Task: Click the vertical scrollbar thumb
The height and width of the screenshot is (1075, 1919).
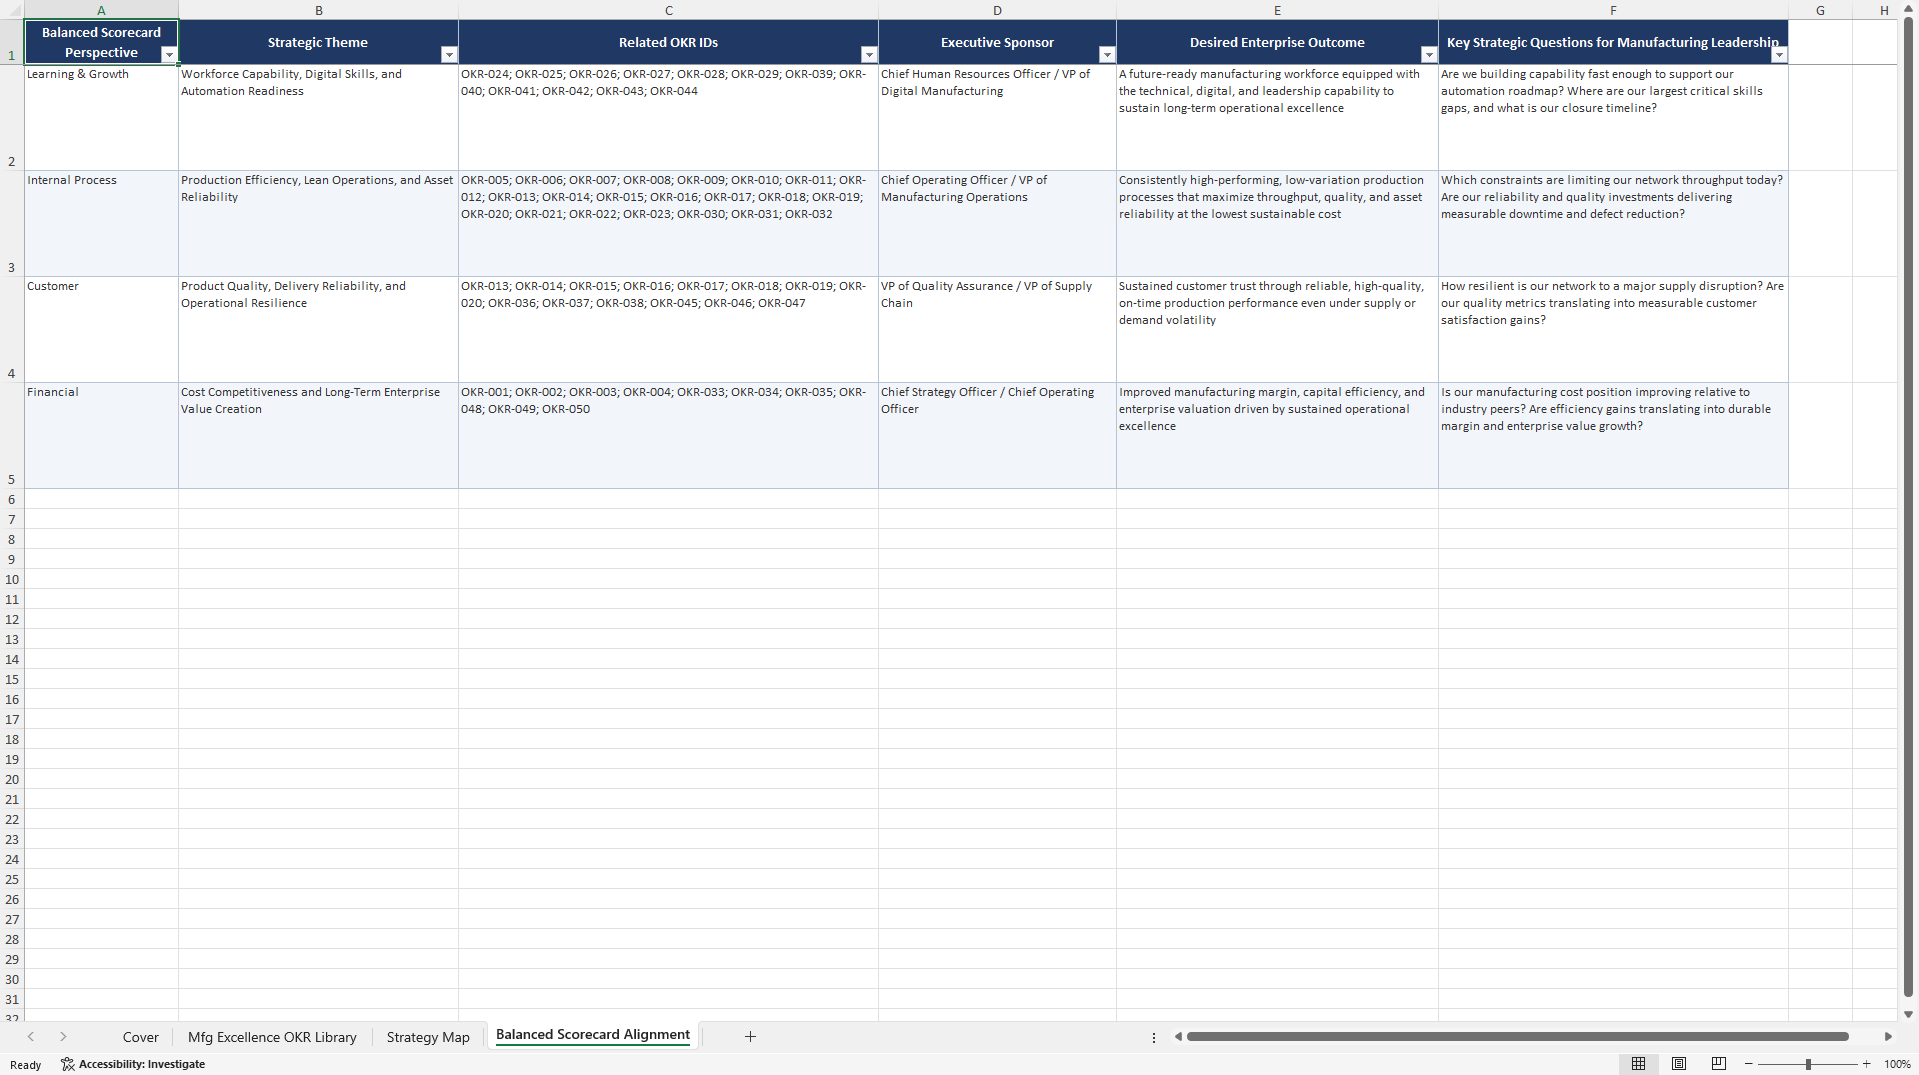Action: point(1908,507)
